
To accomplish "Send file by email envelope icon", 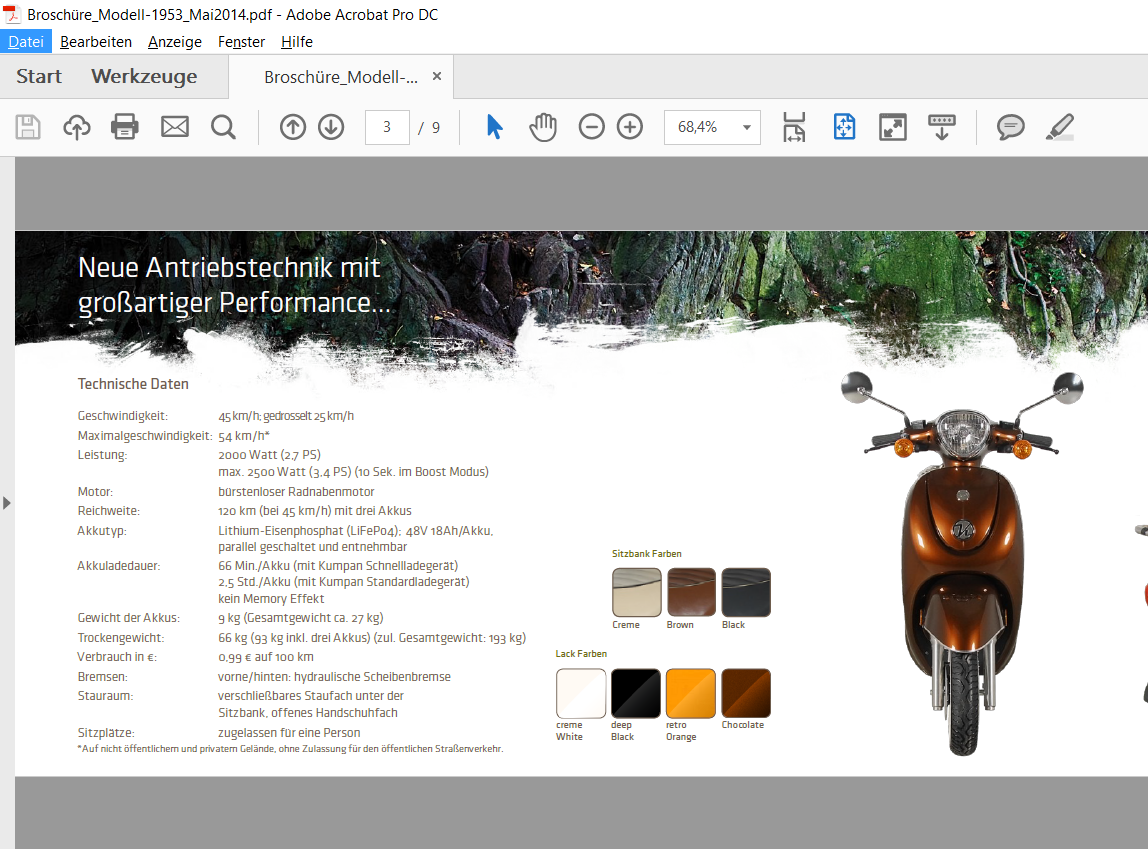I will pos(175,127).
